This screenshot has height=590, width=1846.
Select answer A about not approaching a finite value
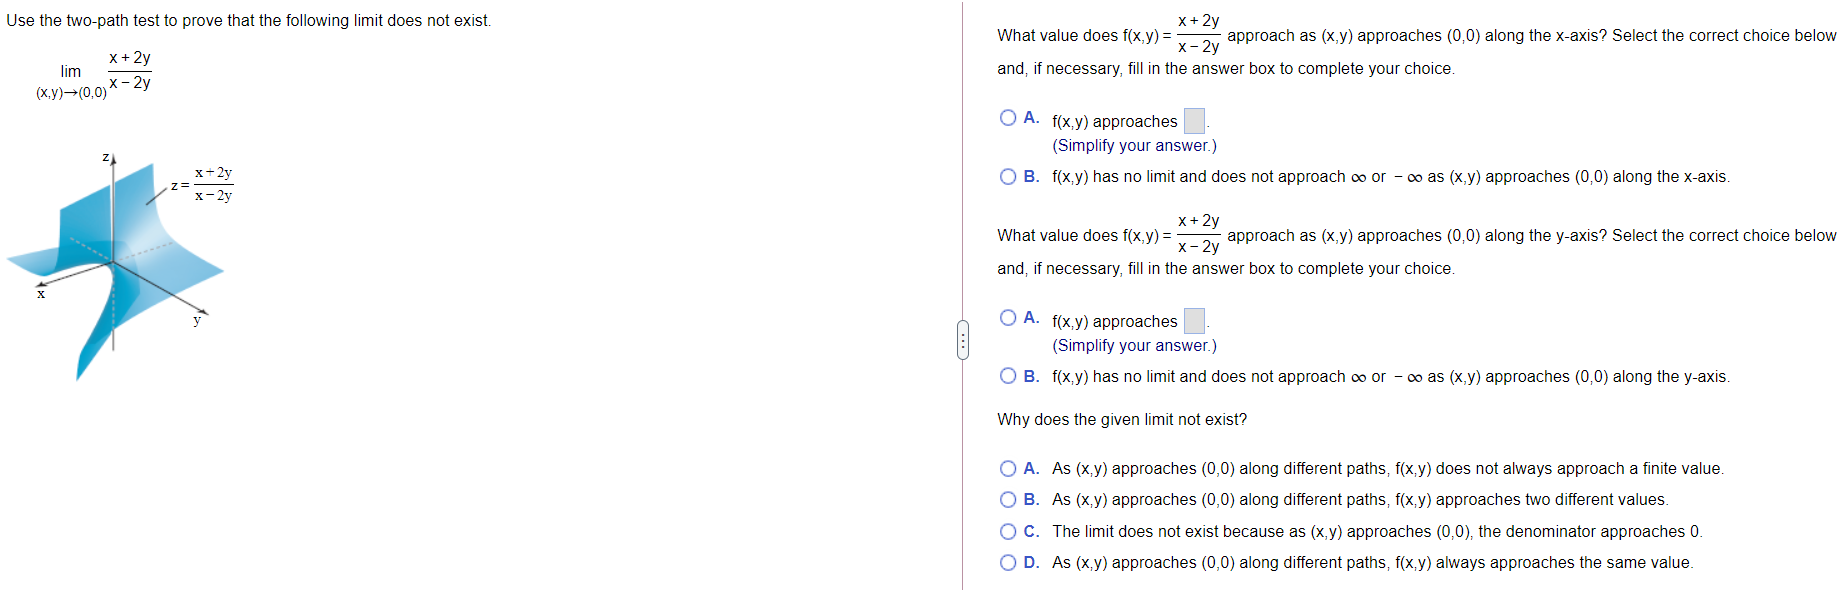click(x=1010, y=468)
